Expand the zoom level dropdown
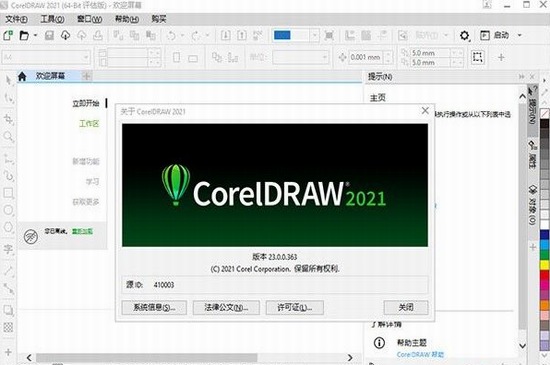Screen dimensions: 550x365 pos(314,35)
